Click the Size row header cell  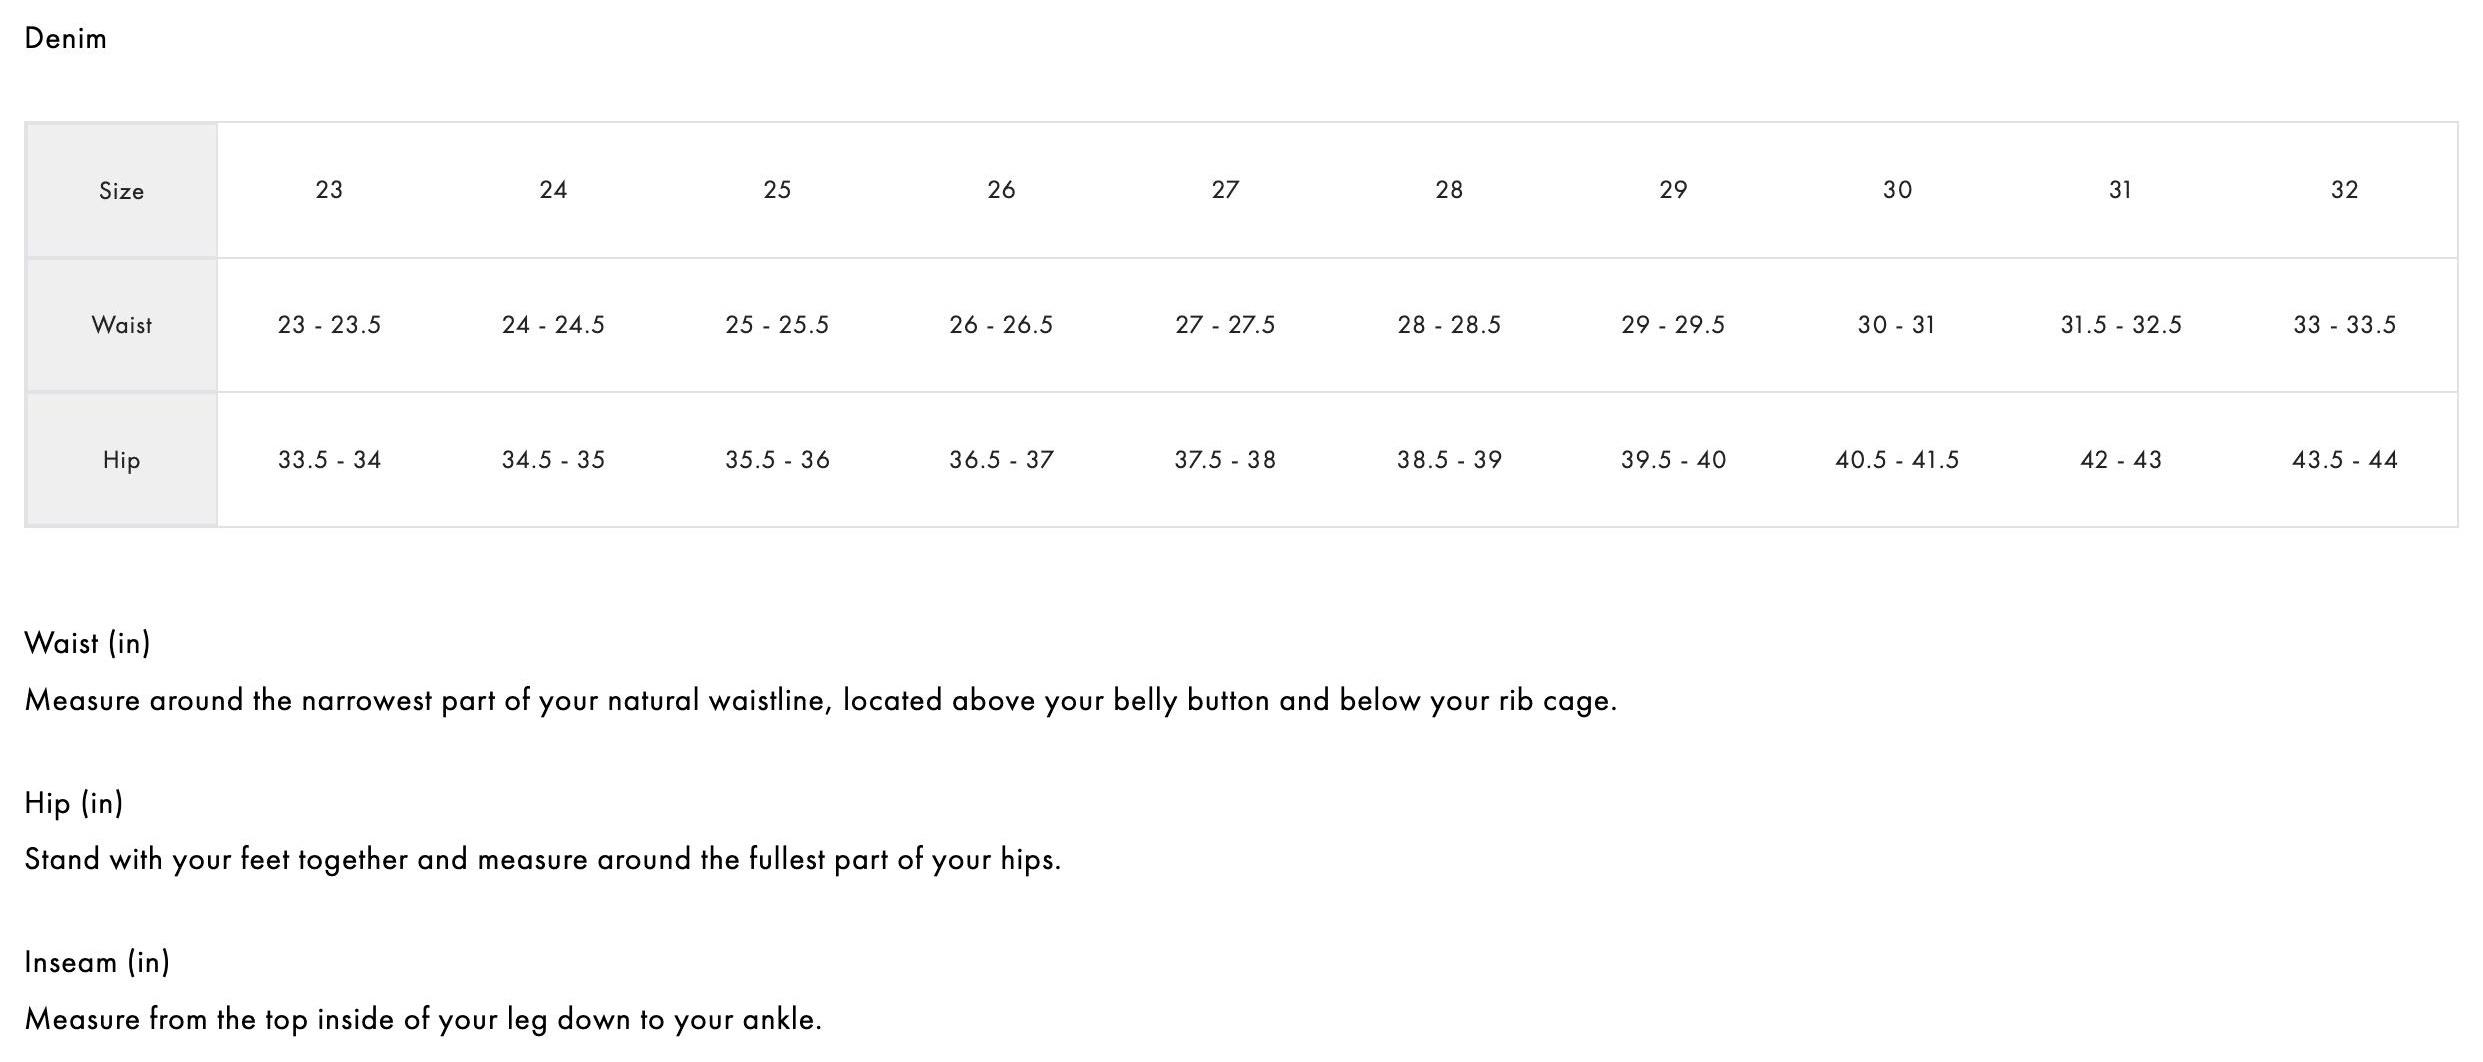(x=121, y=191)
